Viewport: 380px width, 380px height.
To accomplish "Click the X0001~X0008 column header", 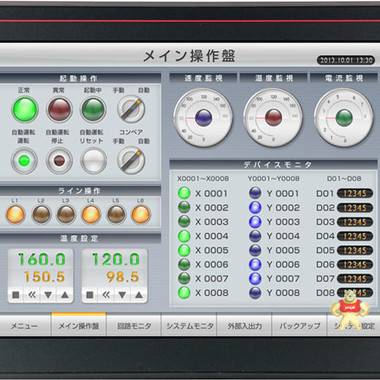I will pos(203,179).
